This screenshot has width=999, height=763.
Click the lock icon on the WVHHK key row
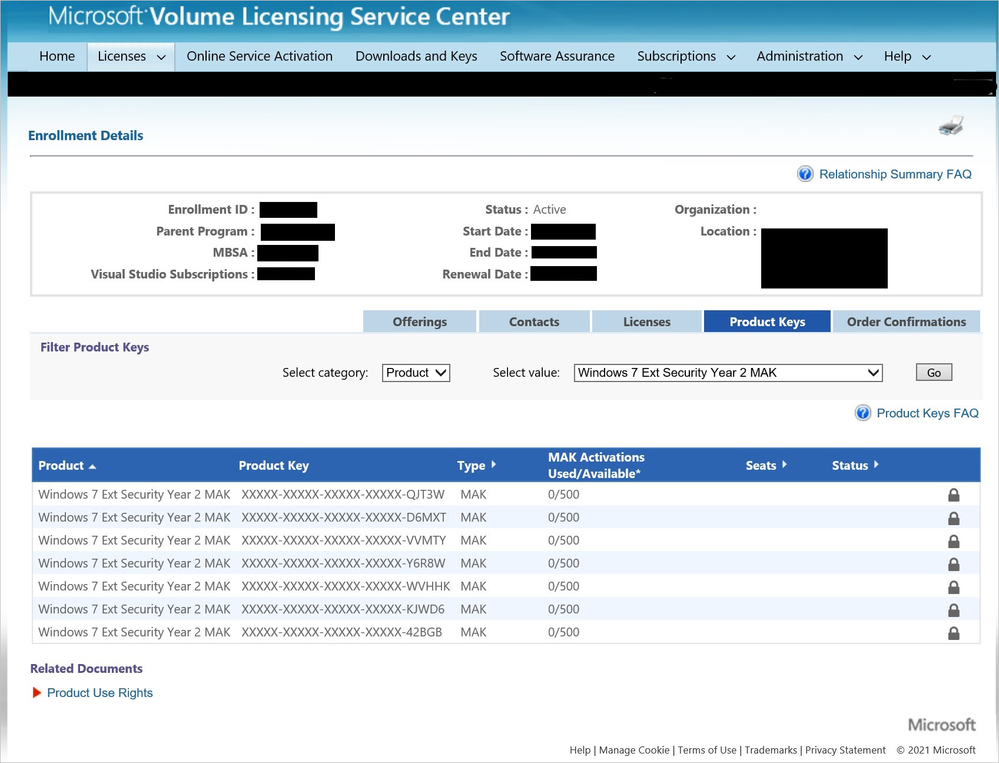(x=953, y=586)
